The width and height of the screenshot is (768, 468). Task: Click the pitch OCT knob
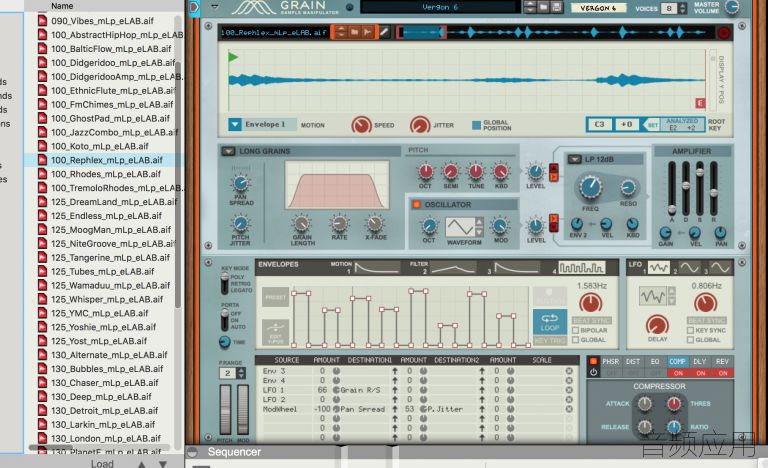[425, 172]
